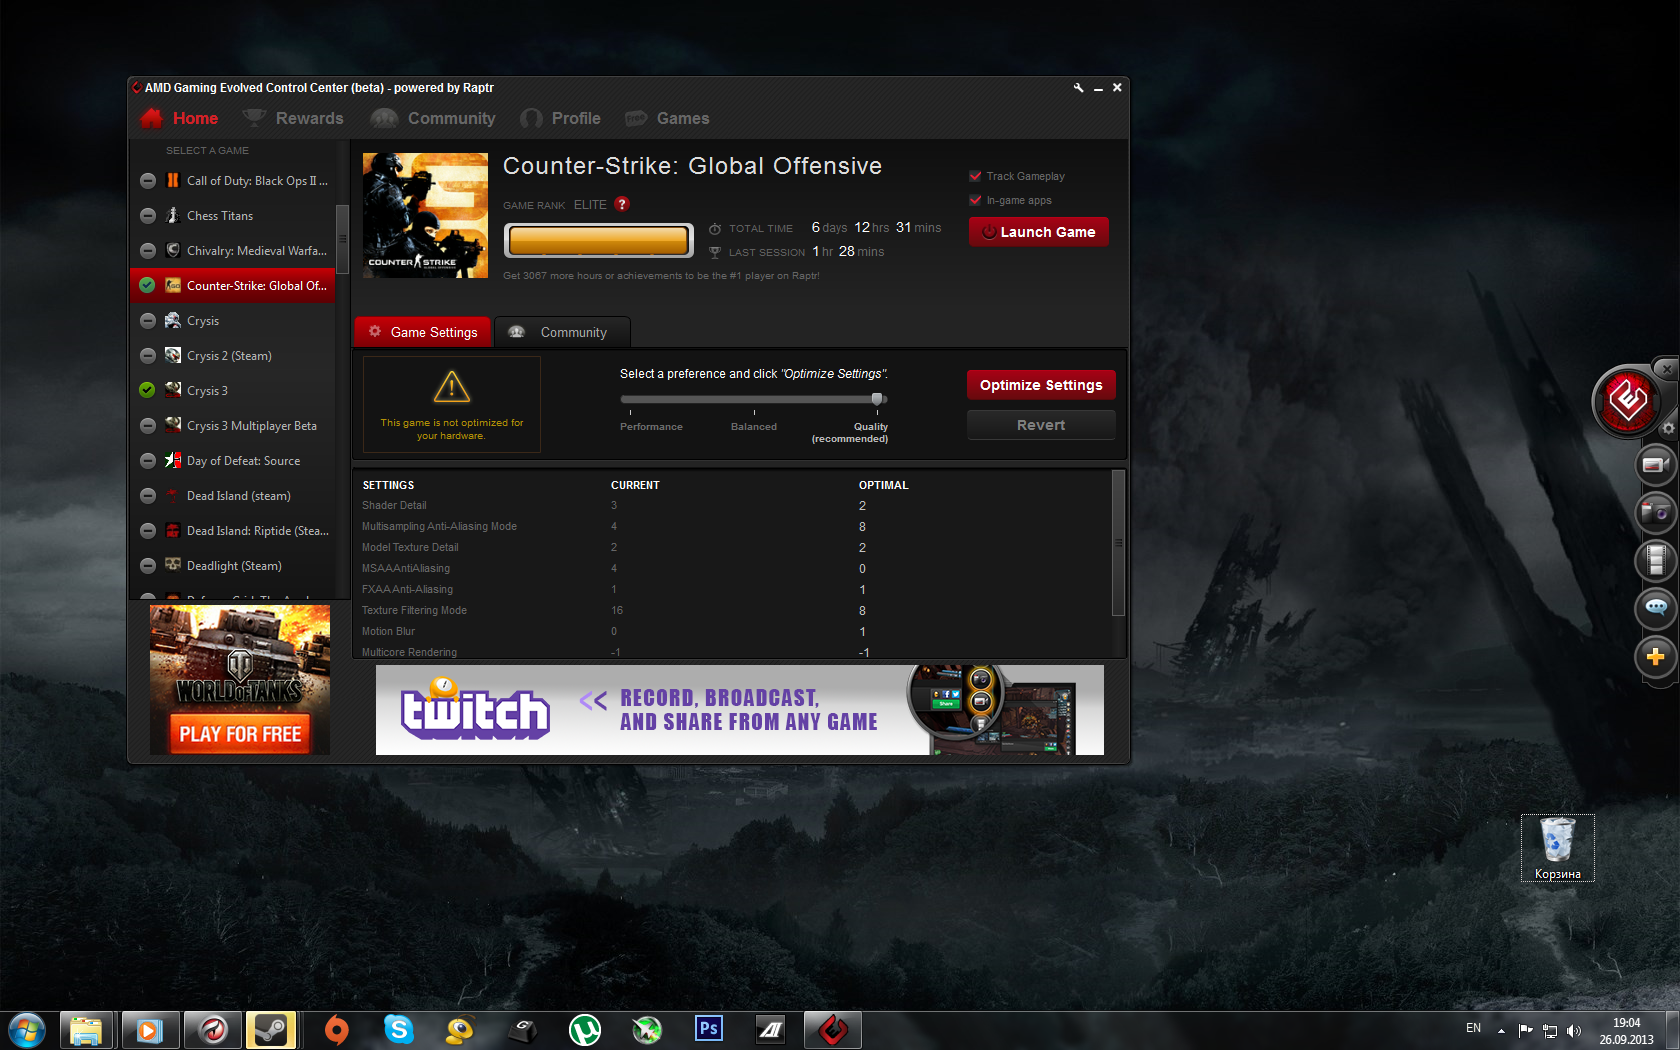Viewport: 1680px width, 1050px height.
Task: Open Photoshop from the taskbar
Action: point(709,1029)
